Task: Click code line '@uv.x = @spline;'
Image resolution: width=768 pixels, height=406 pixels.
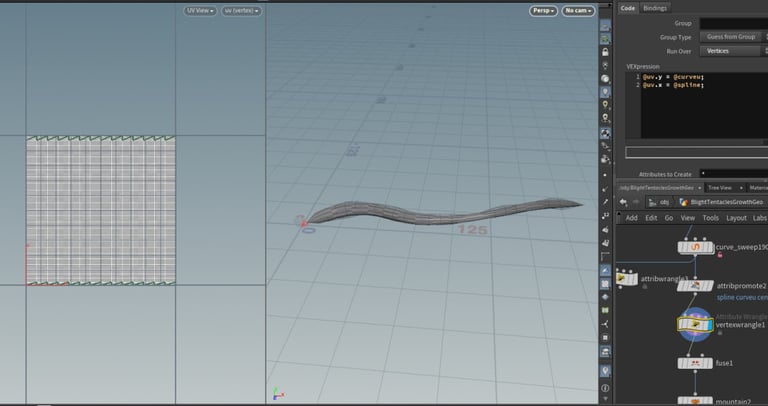Action: click(x=673, y=85)
